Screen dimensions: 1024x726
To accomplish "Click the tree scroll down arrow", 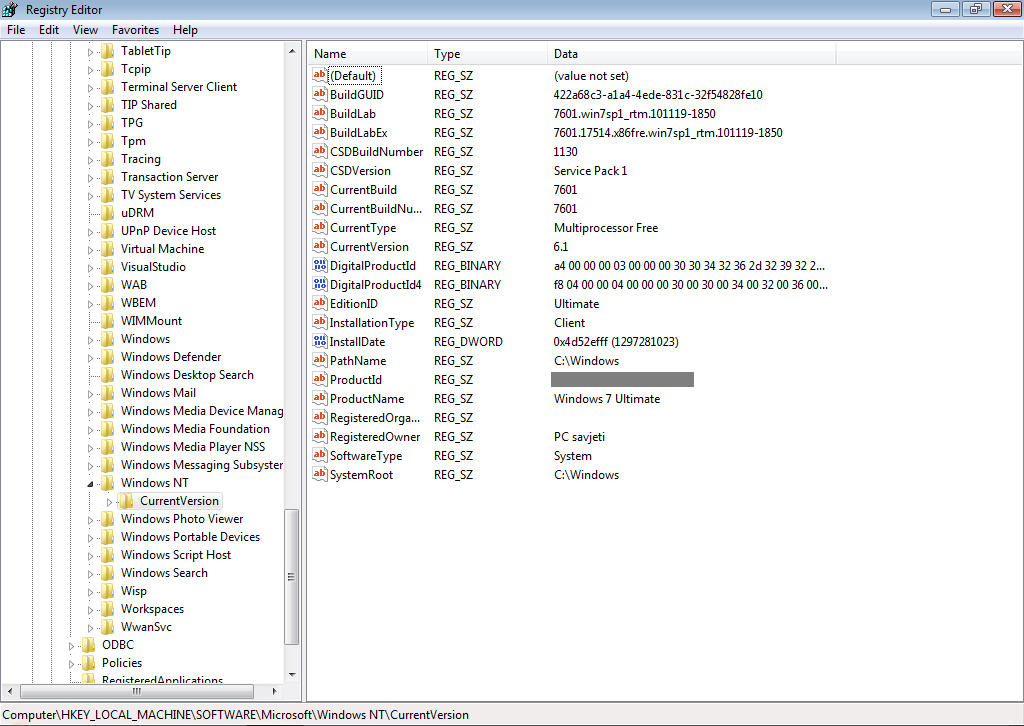I will pos(292,674).
